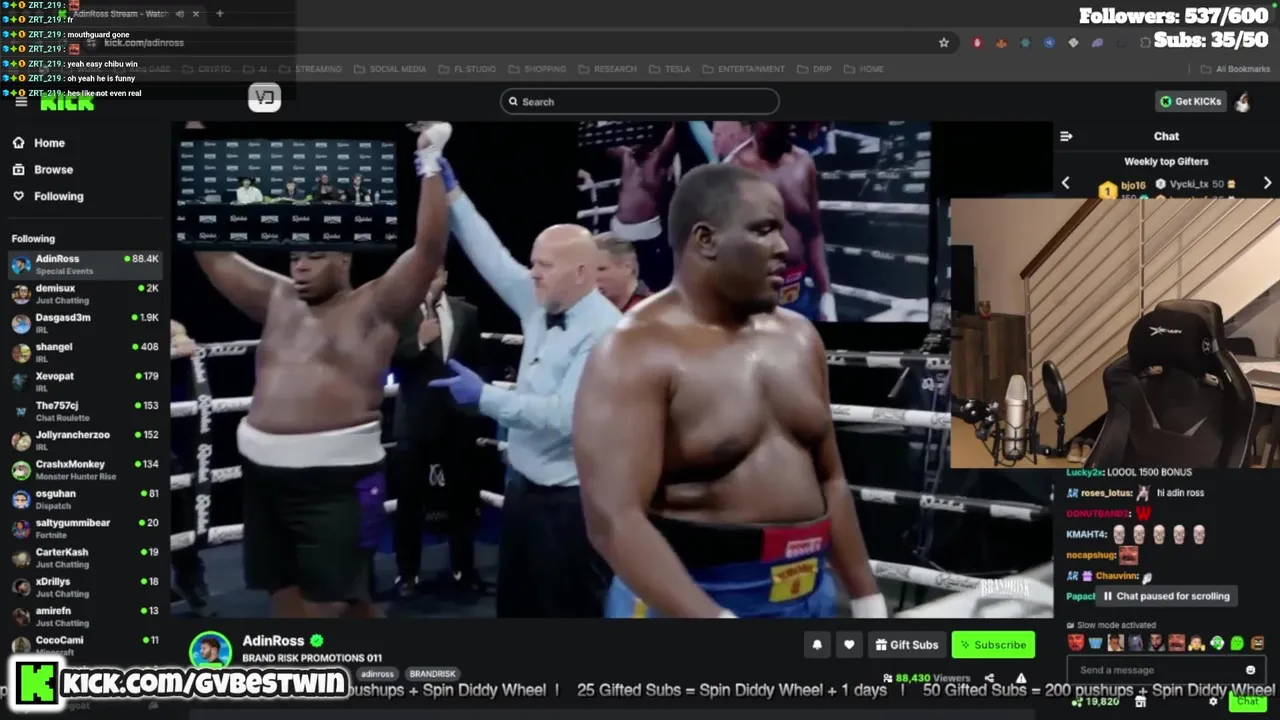Open Xevopat channel from sidebar

pyautogui.click(x=85, y=381)
